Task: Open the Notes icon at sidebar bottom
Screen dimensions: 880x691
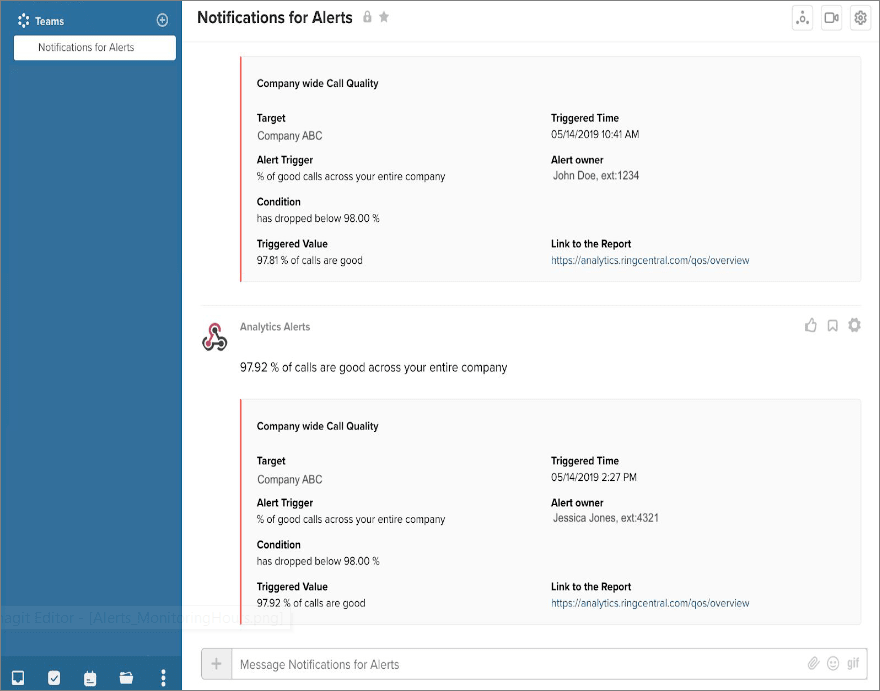Action: (17, 678)
